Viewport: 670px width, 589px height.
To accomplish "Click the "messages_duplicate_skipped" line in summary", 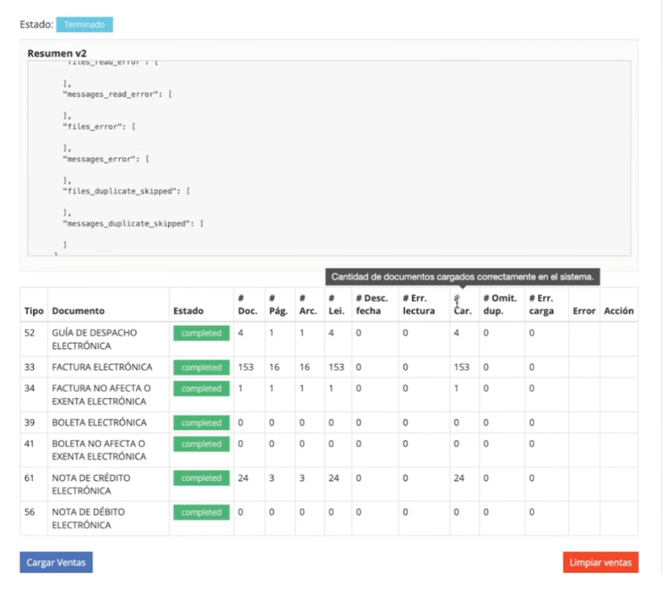I will click(133, 224).
